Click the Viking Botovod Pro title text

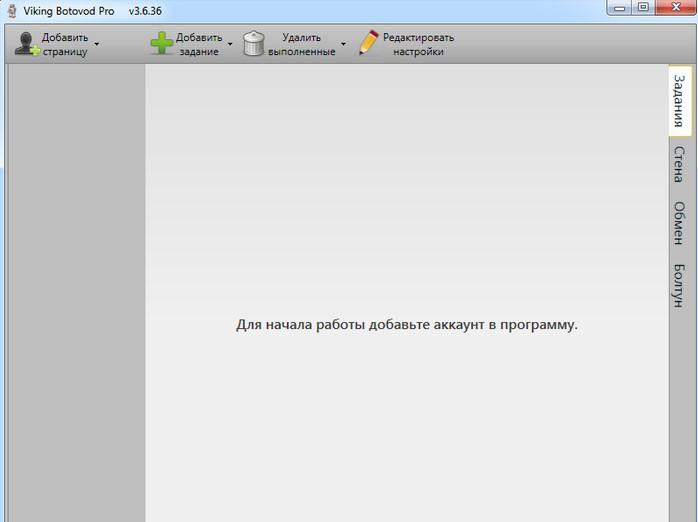[x=69, y=12]
